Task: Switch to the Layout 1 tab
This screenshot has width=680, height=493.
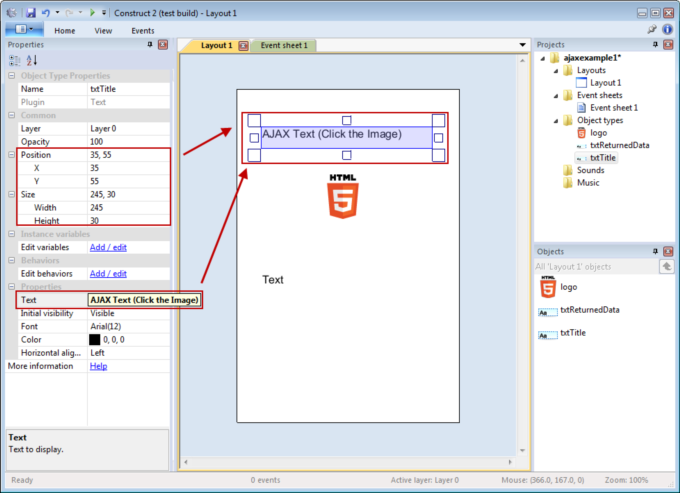Action: [x=216, y=45]
